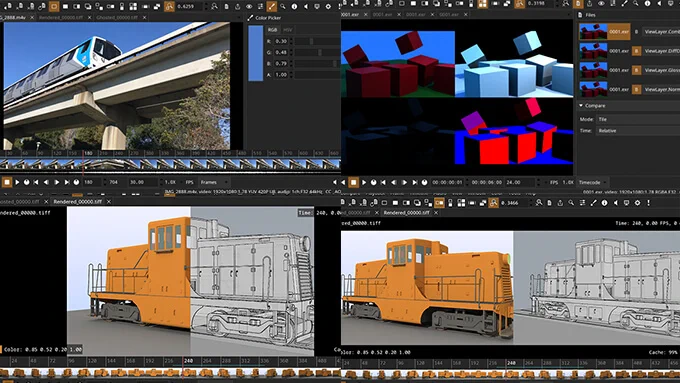Click playback speed field showing 30.00
Screen dimensions: 680x383
click(143, 182)
